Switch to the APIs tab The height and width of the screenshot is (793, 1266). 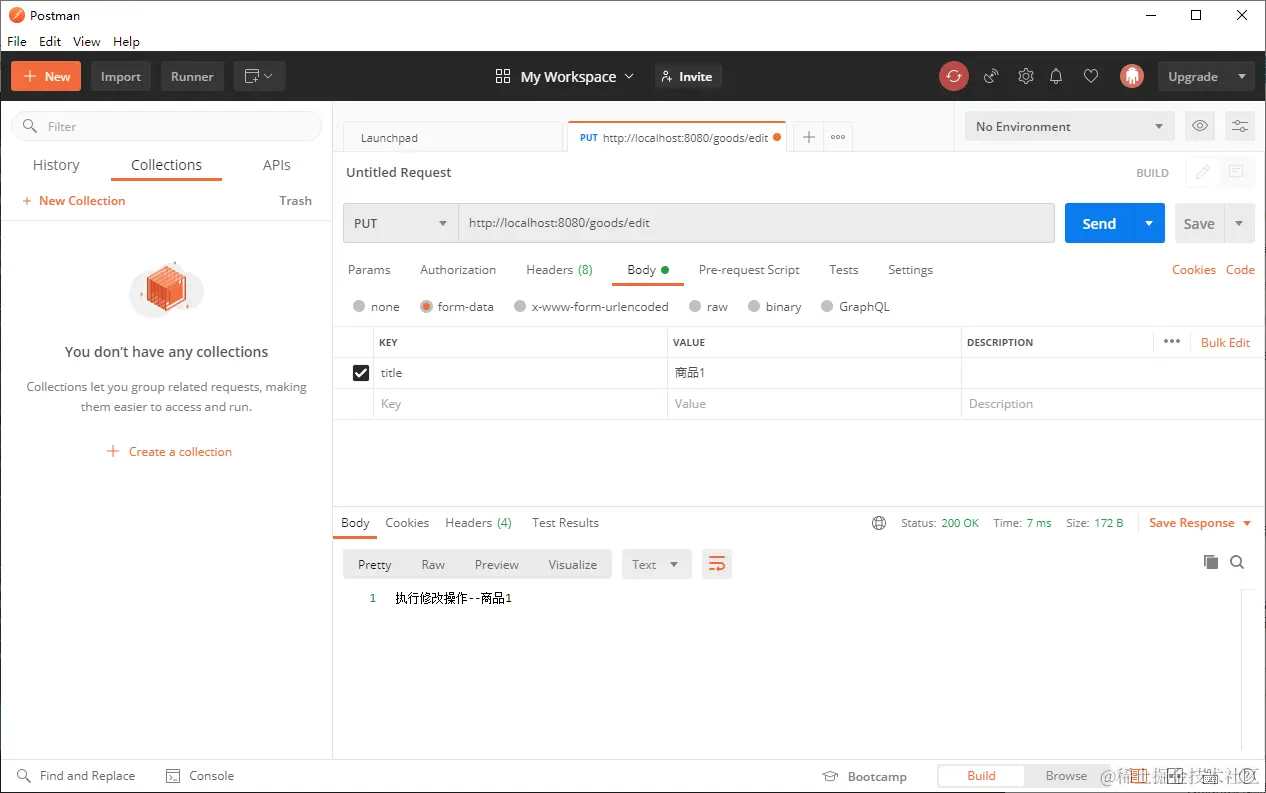tap(277, 165)
